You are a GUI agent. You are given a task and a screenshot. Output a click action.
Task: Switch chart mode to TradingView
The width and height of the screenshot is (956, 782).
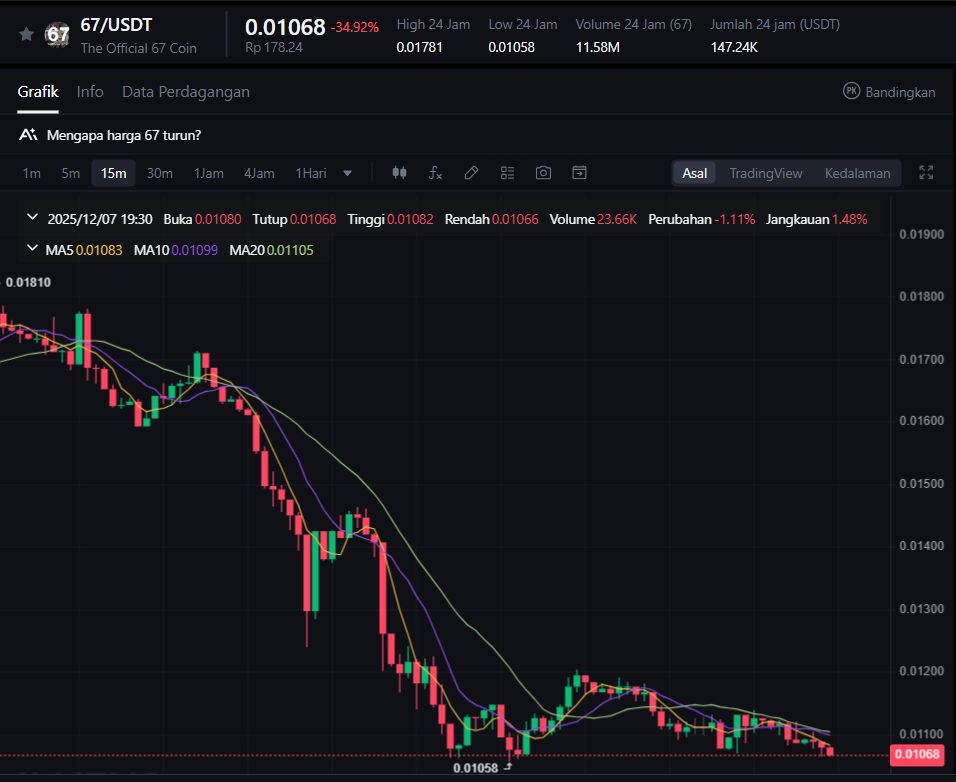pos(765,173)
